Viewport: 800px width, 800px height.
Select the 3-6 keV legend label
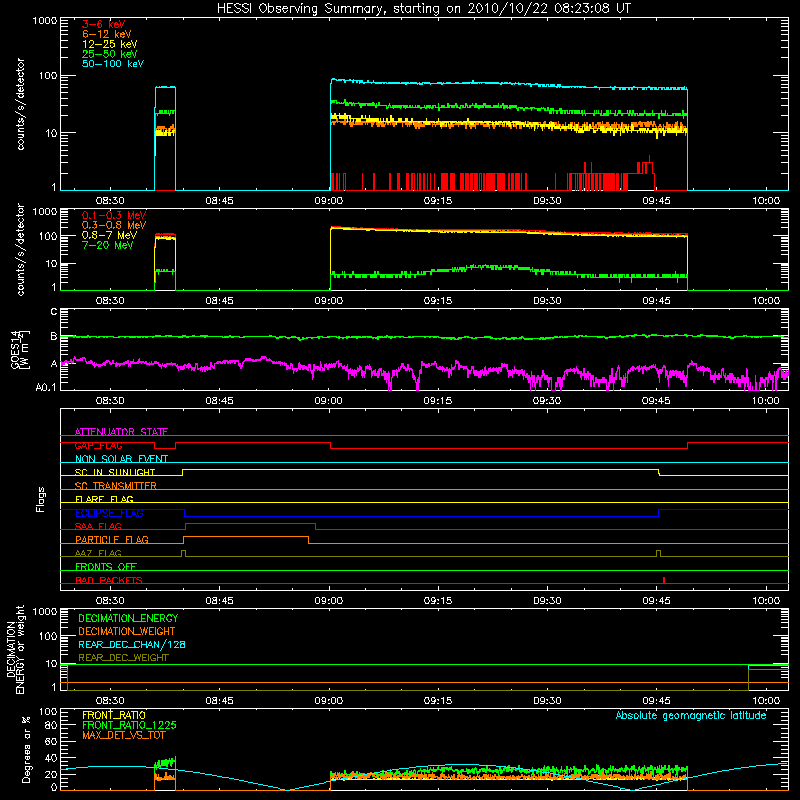pyautogui.click(x=104, y=24)
